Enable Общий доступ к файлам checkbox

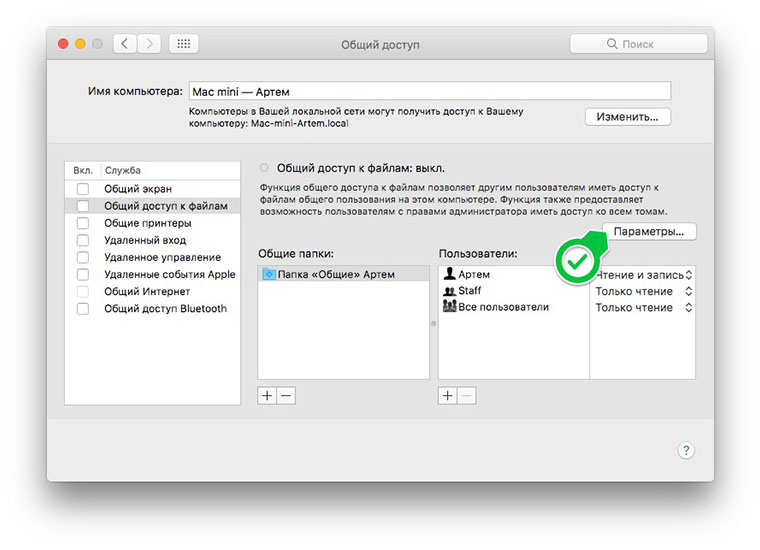[x=83, y=206]
